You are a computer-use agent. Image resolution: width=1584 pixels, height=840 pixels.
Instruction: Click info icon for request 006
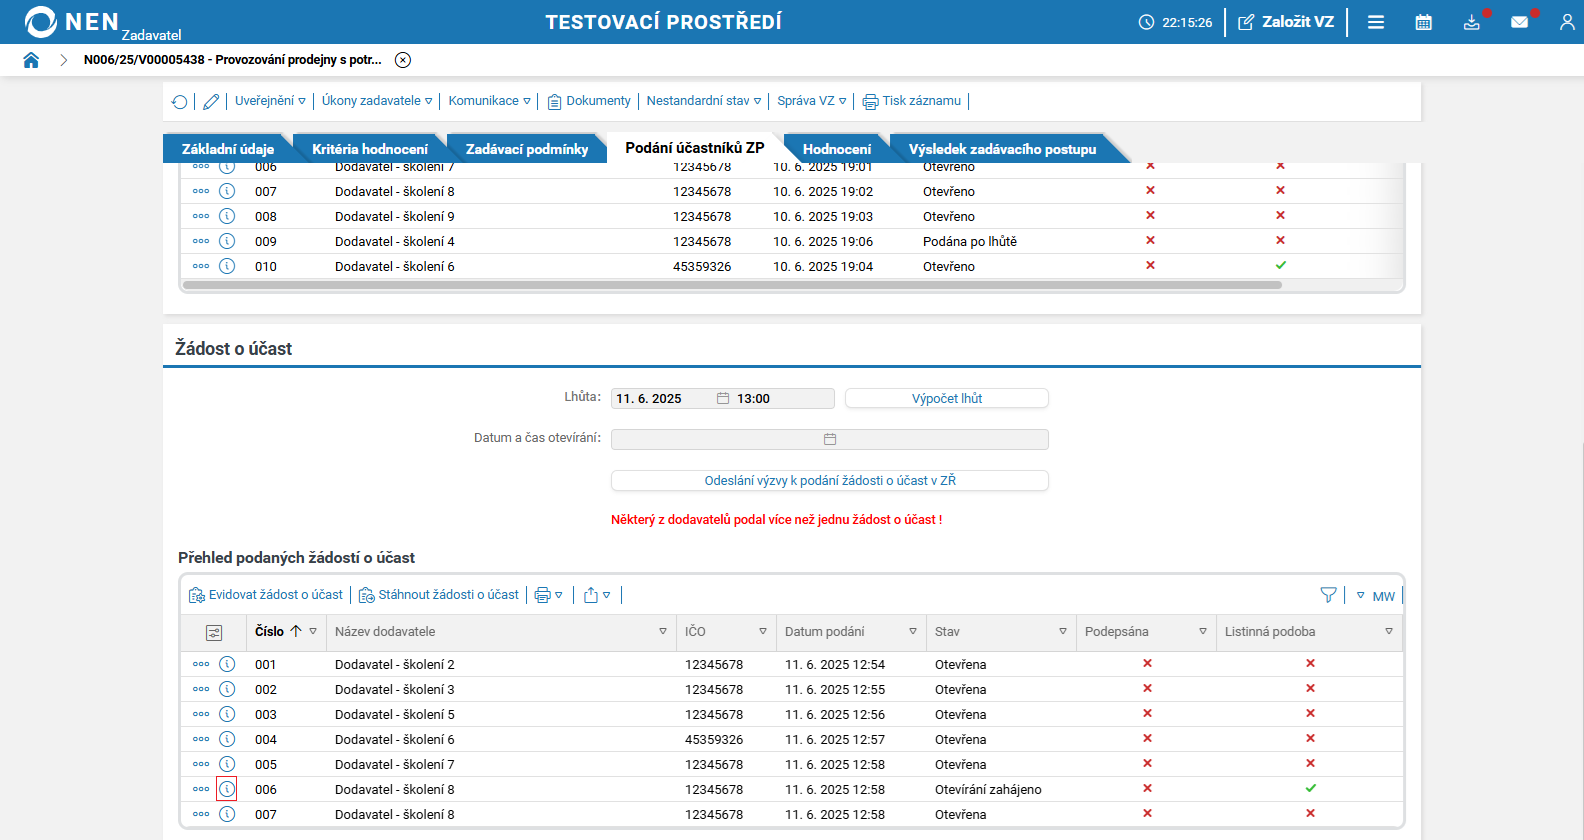[x=227, y=789]
